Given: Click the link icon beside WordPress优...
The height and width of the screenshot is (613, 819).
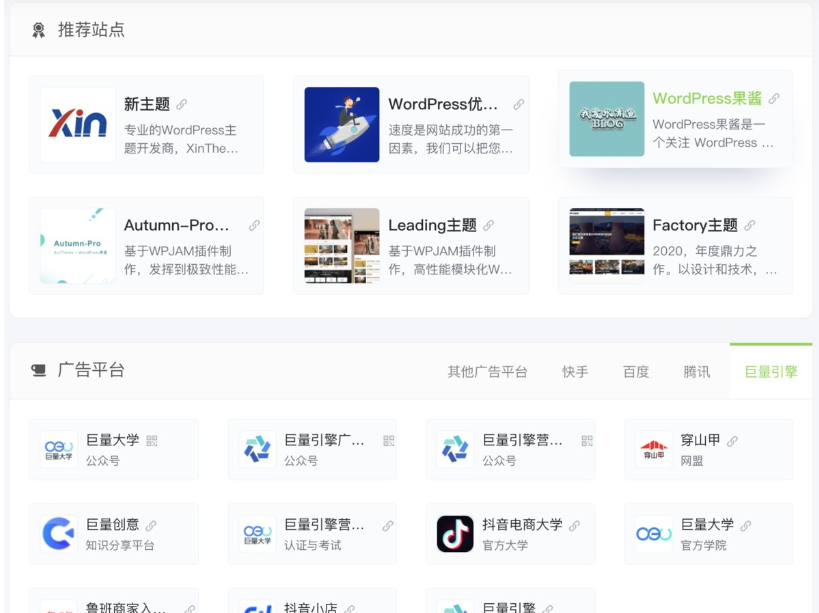Looking at the screenshot, I should click(518, 104).
